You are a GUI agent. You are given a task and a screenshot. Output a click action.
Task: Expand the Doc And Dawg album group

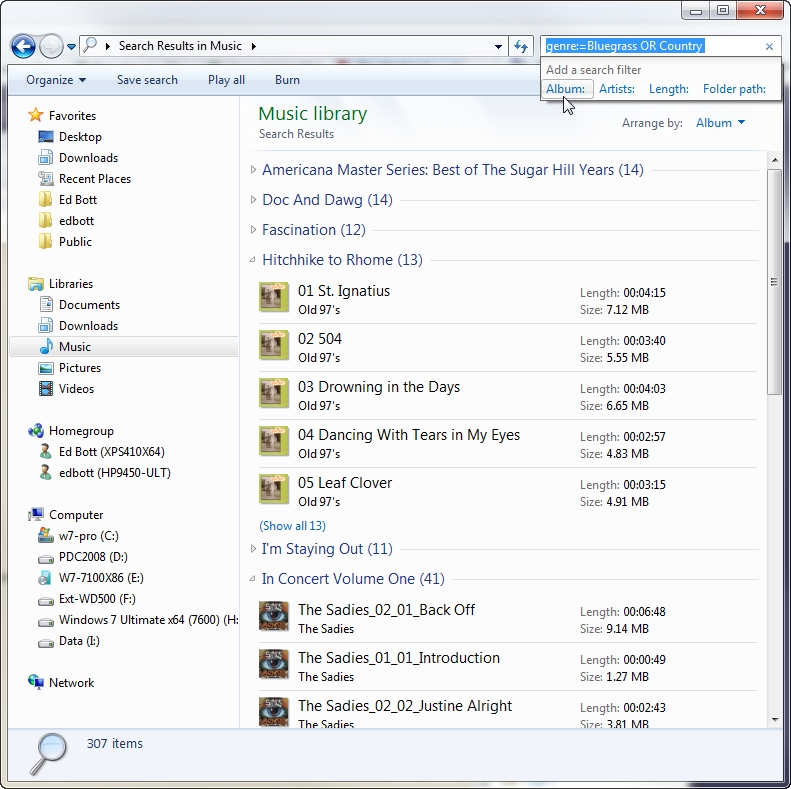pyautogui.click(x=253, y=200)
